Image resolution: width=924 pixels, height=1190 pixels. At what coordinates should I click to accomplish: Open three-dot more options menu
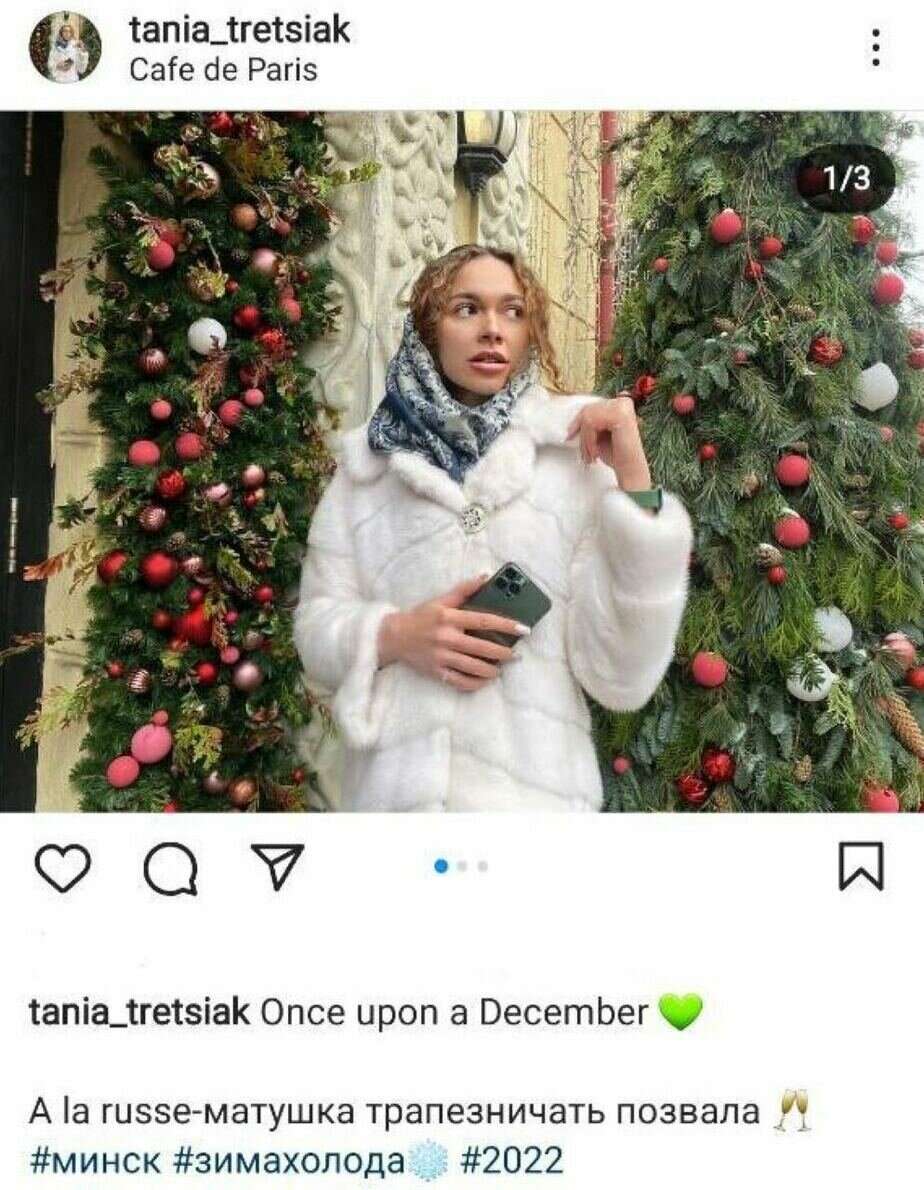[875, 48]
